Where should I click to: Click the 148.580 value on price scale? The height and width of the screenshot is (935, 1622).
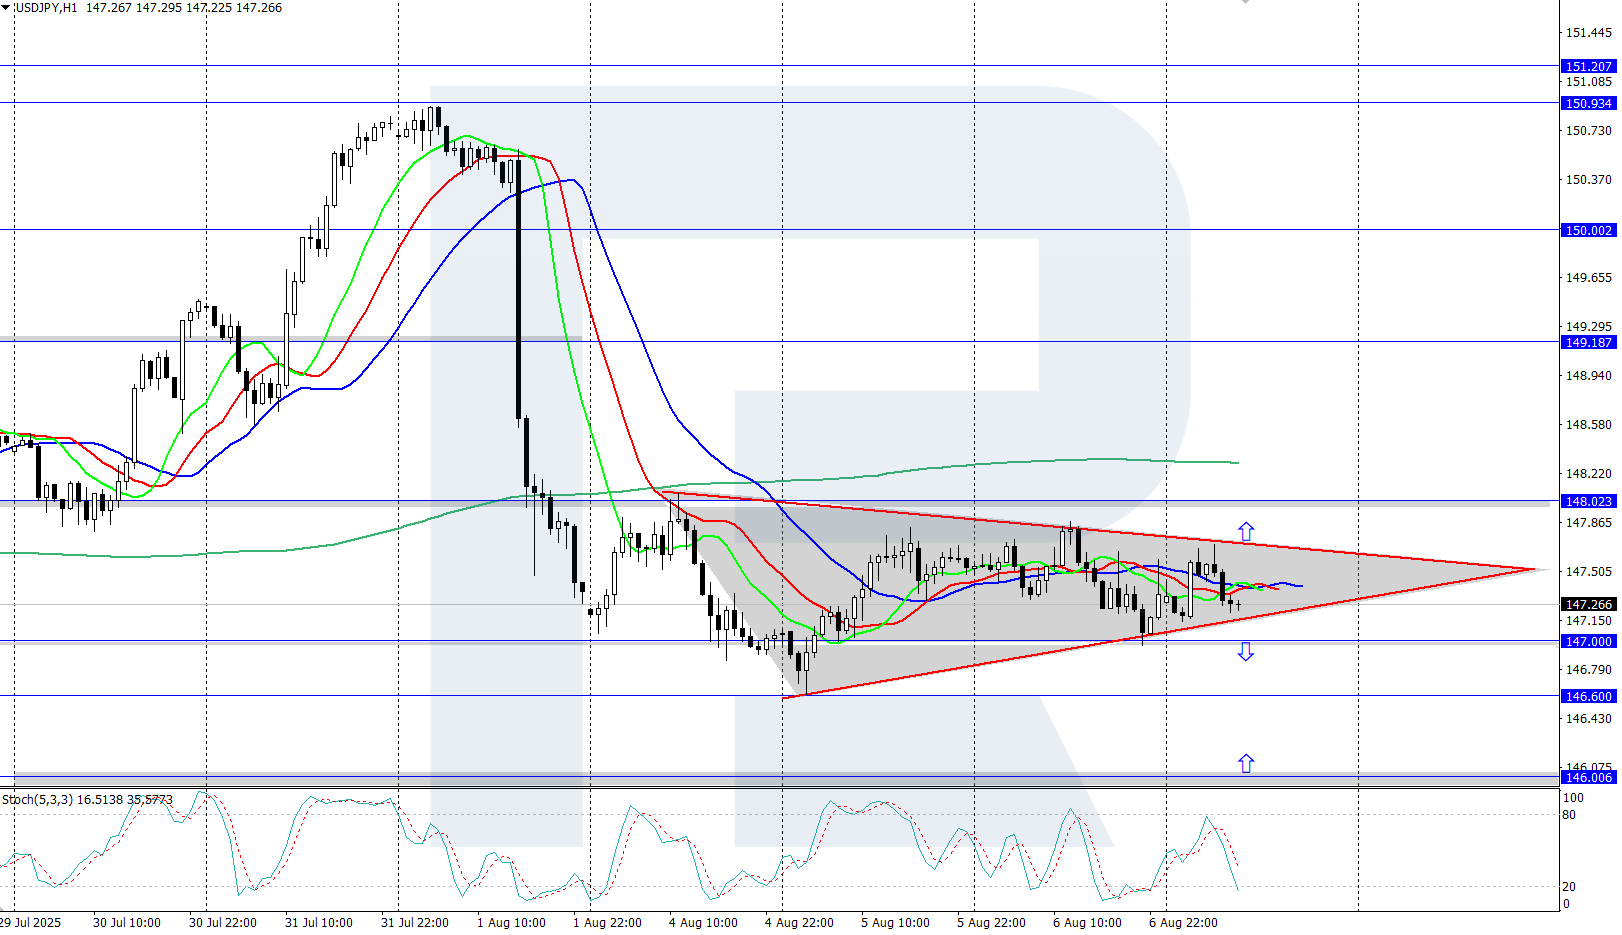click(x=1588, y=424)
